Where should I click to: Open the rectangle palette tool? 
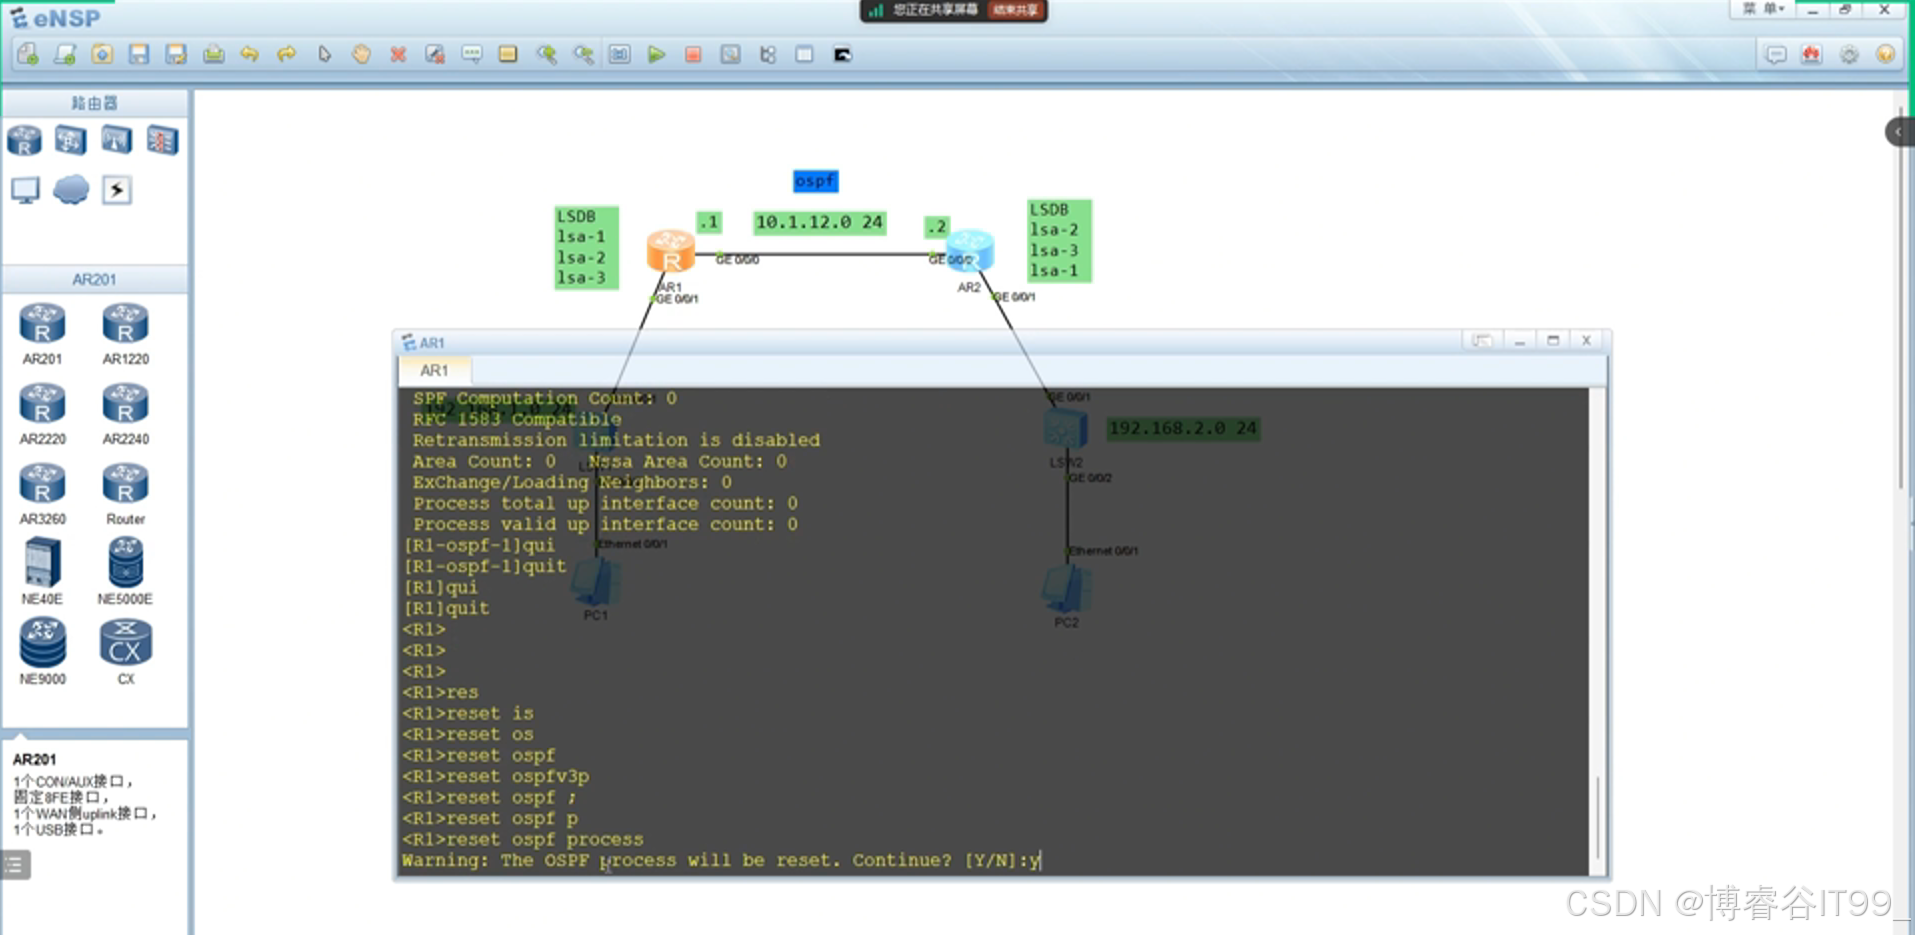click(x=508, y=55)
